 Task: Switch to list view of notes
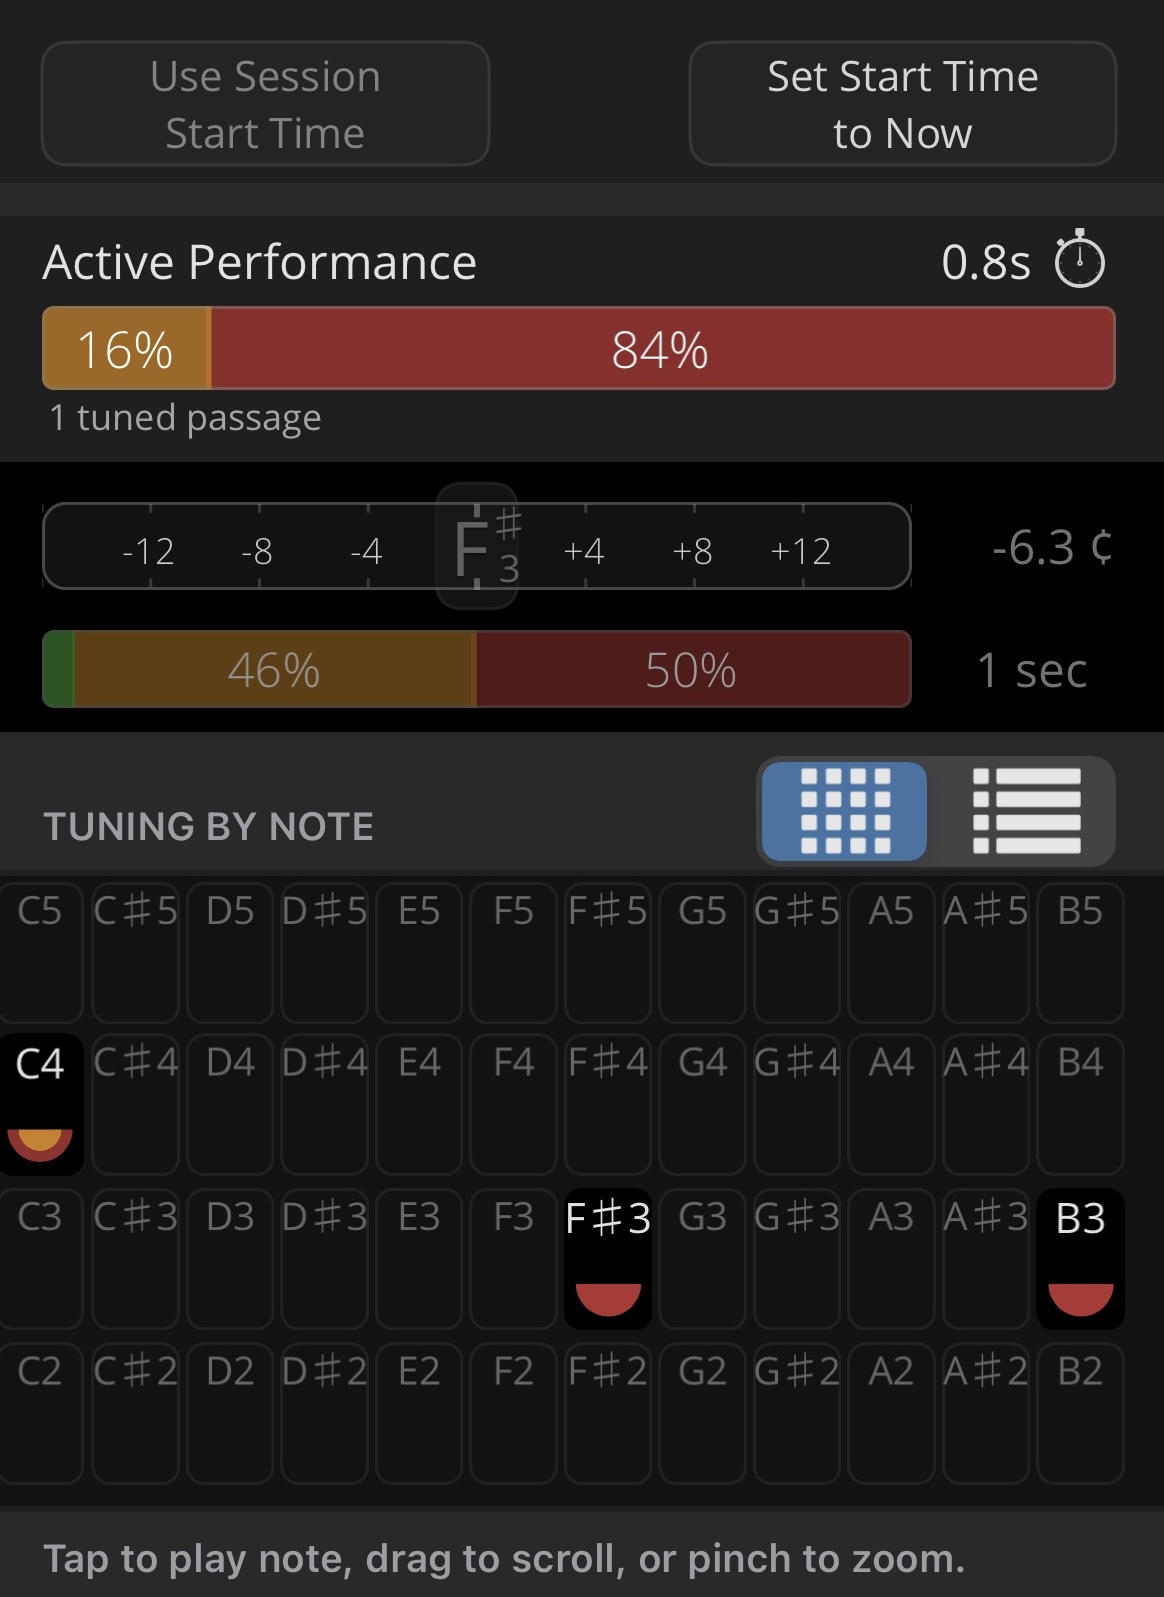pos(1027,811)
